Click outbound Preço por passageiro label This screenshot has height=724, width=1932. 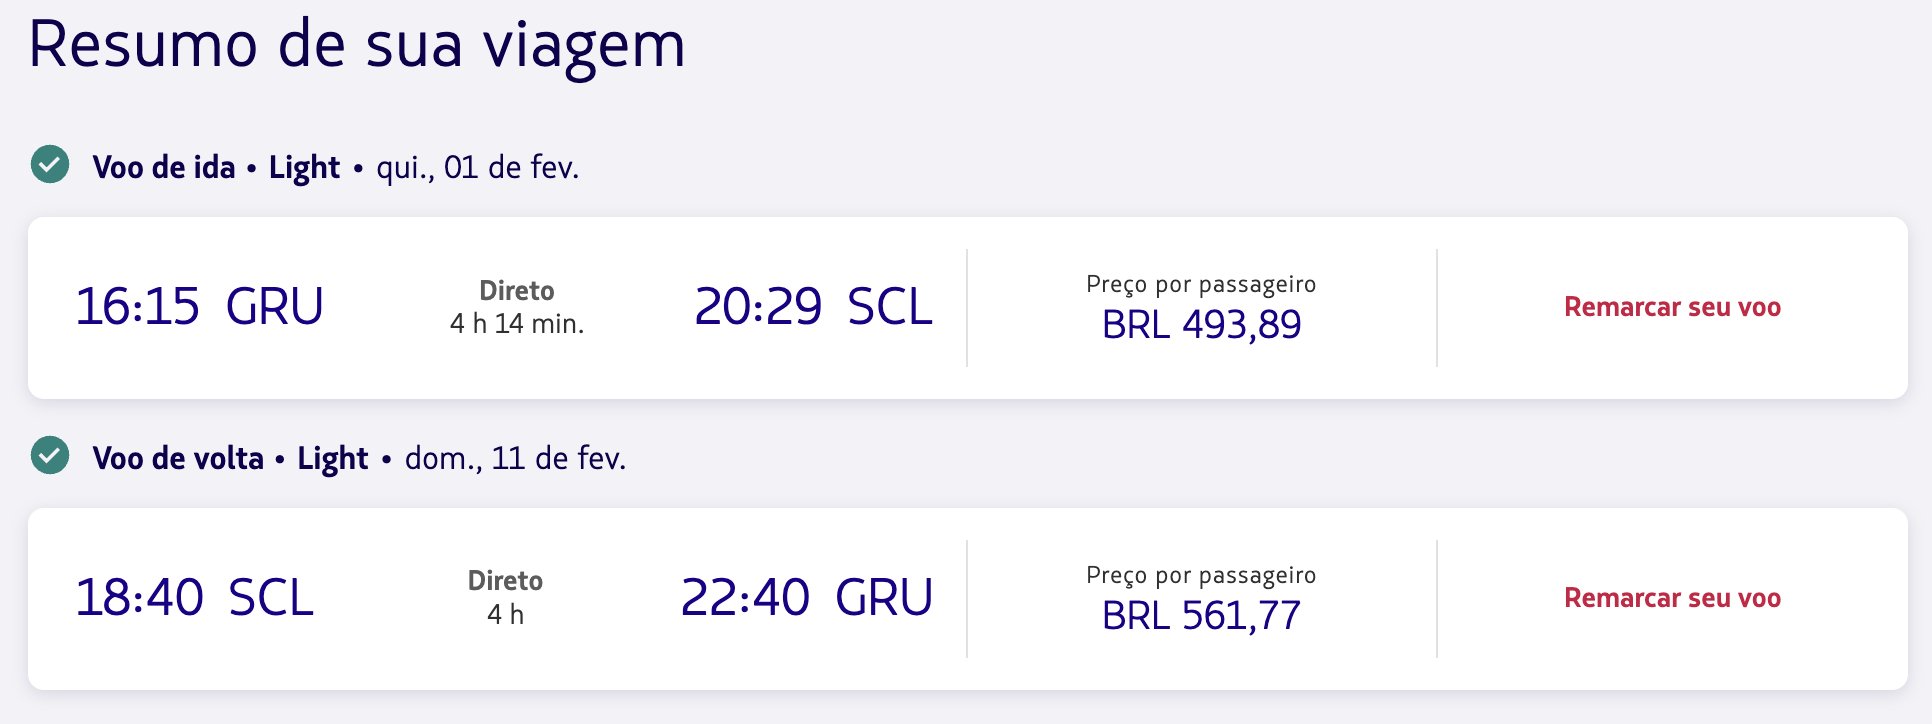[1201, 285]
